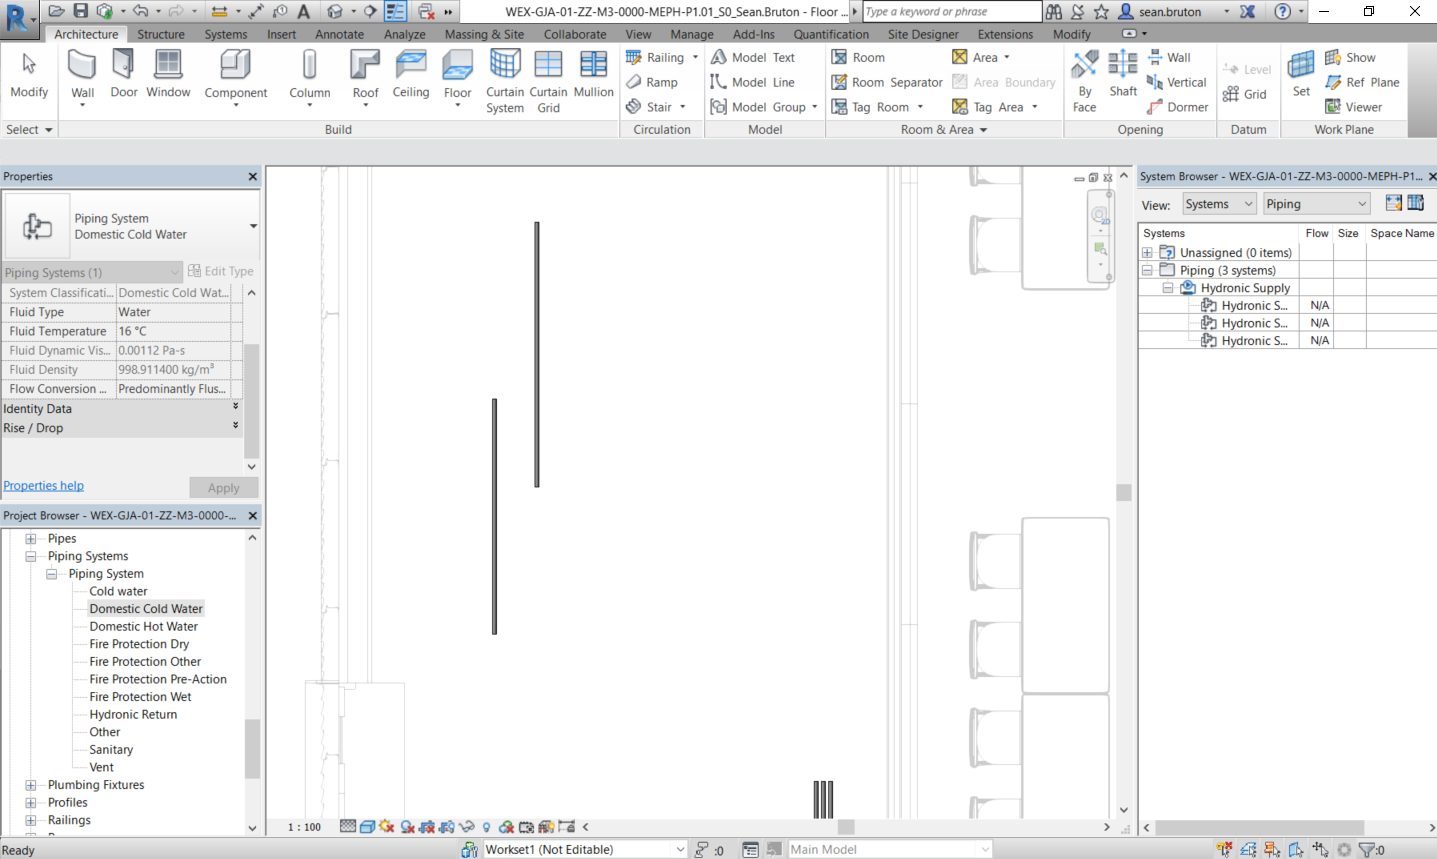The height and width of the screenshot is (859, 1437).
Task: Open the Properties help link
Action: click(43, 485)
